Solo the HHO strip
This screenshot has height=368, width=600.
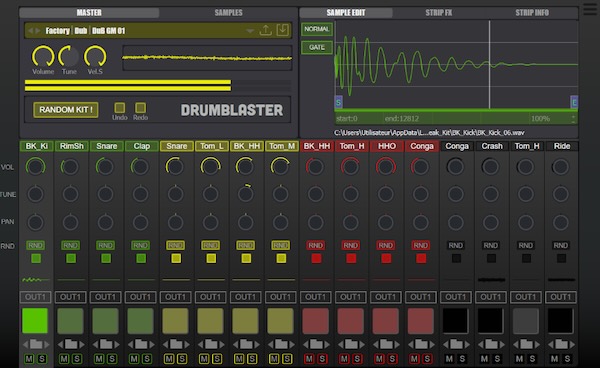point(392,359)
